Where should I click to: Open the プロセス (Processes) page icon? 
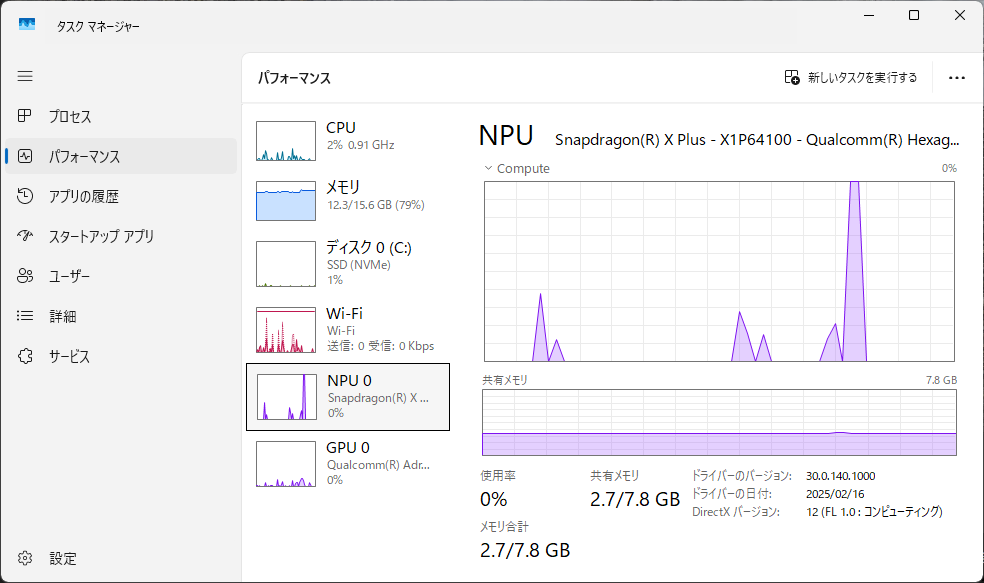25,116
